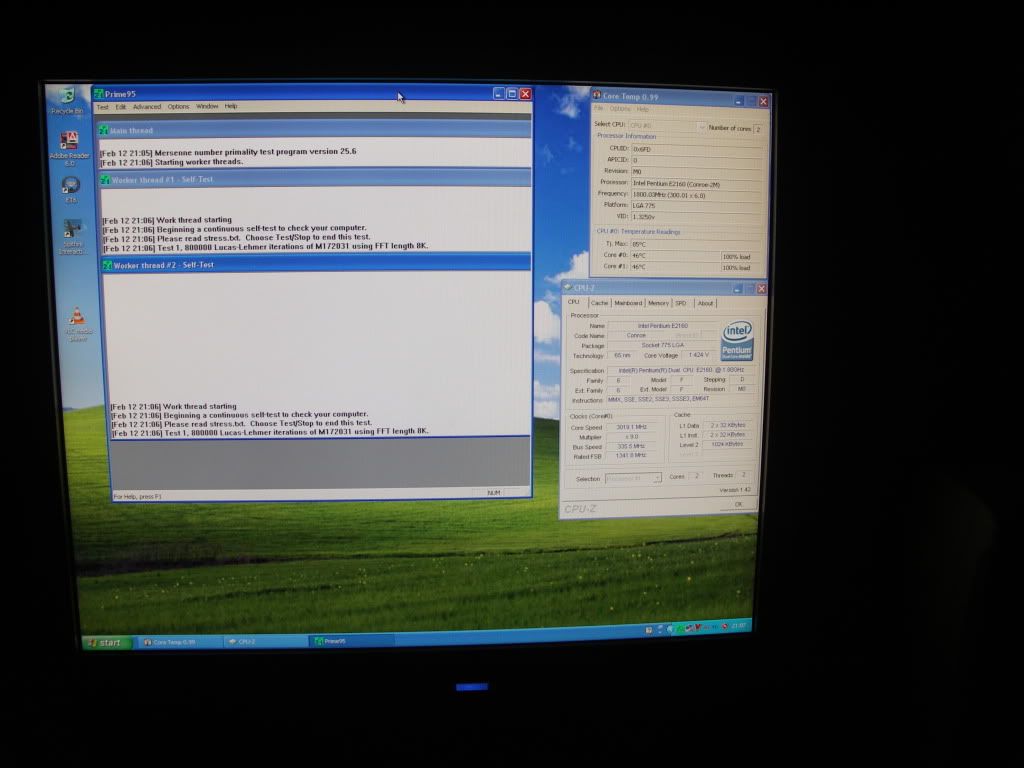
Task: Maximize the Prime95 window
Action: point(512,94)
